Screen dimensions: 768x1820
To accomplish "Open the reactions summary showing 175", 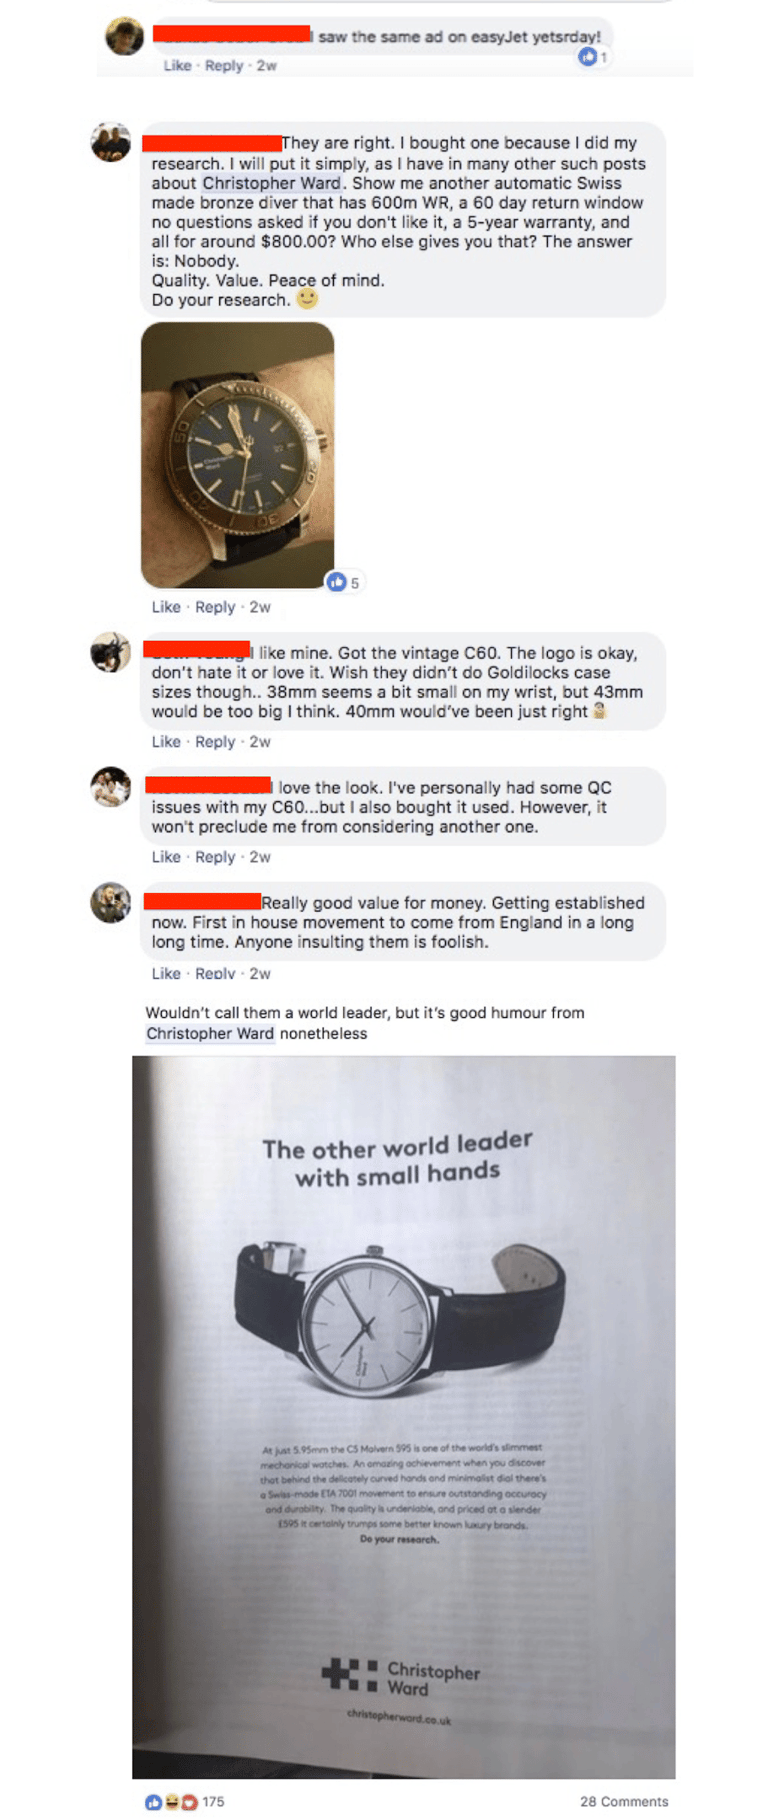I will (x=184, y=1801).
